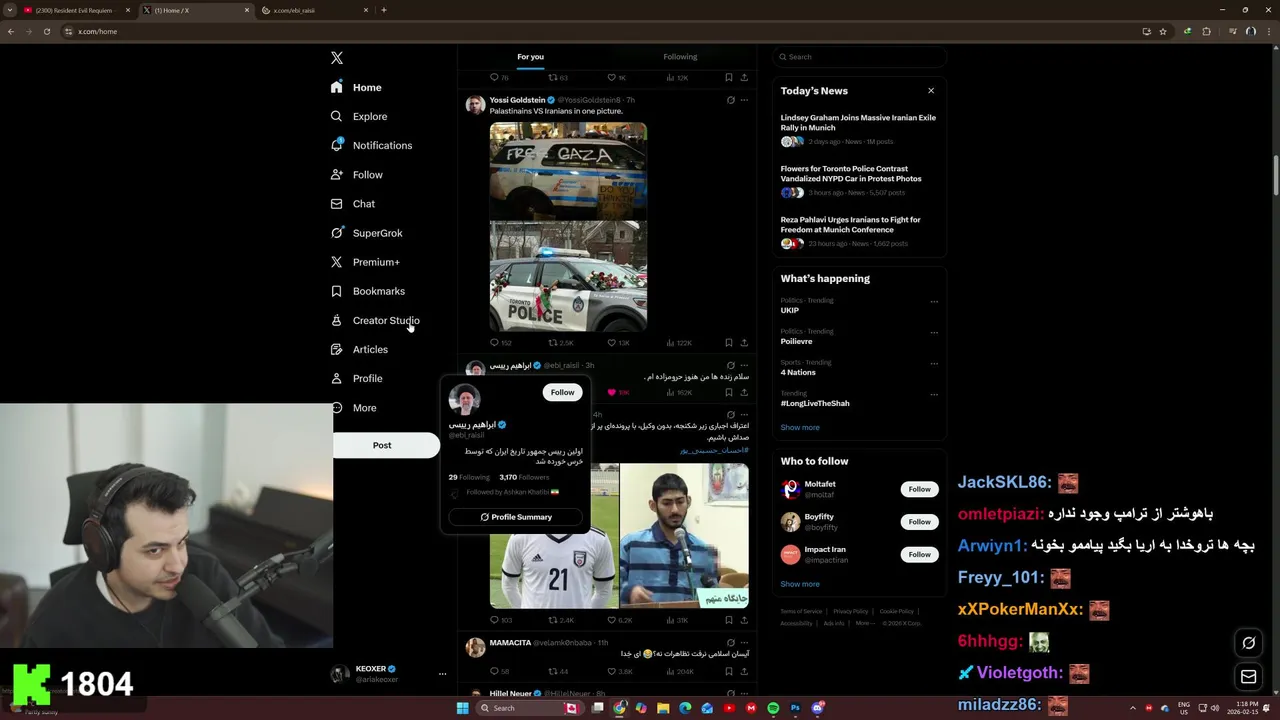Open Toronto Police car with flowers image
The image size is (1280, 720).
point(568,276)
